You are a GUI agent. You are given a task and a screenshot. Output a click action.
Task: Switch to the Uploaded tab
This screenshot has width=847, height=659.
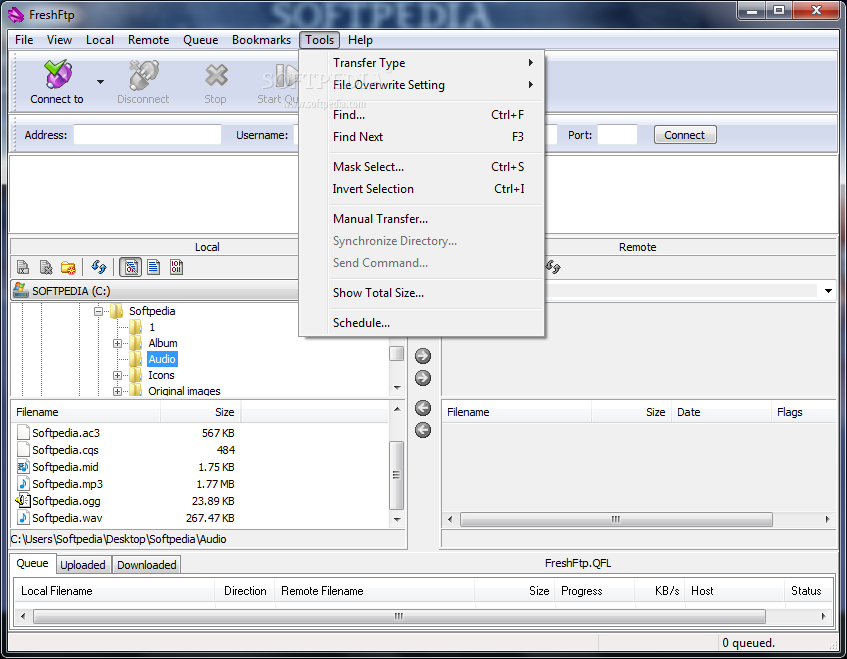pyautogui.click(x=83, y=564)
